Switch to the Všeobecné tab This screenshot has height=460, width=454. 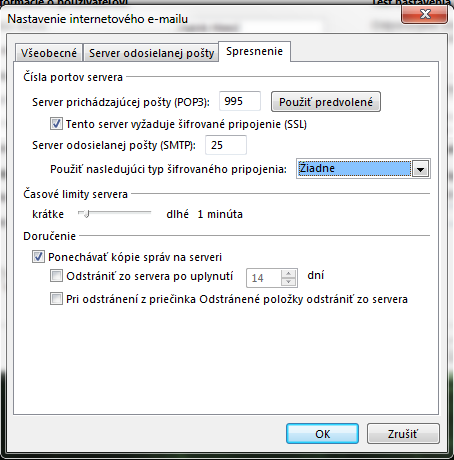[x=49, y=53]
